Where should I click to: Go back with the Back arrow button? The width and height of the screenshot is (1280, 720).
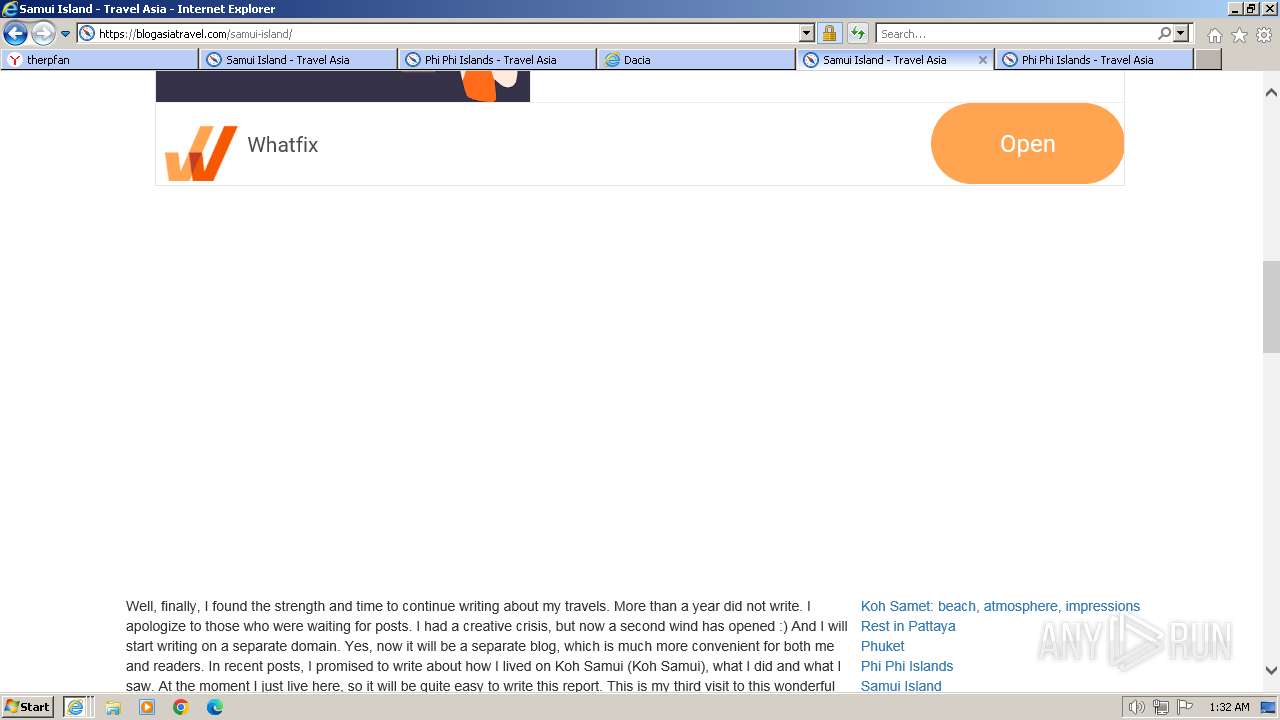pos(15,33)
